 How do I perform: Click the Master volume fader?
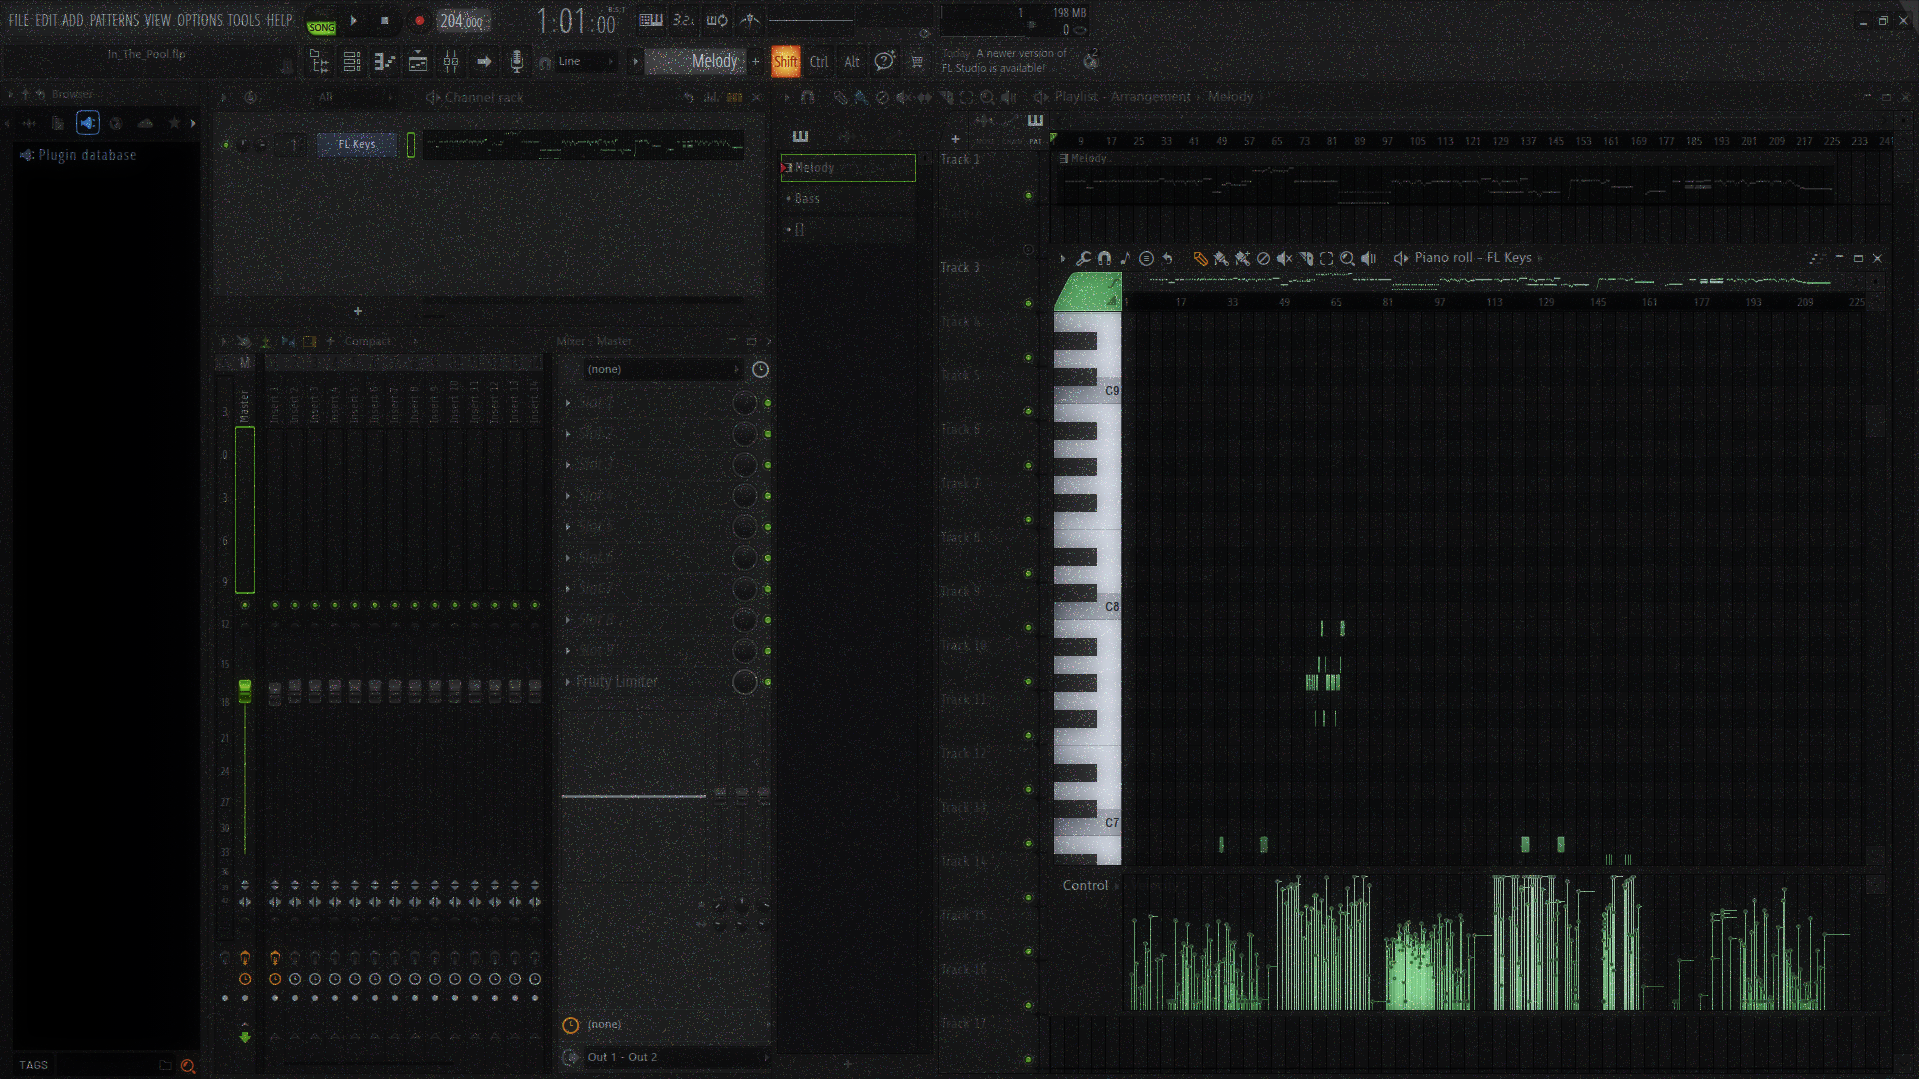coord(245,691)
